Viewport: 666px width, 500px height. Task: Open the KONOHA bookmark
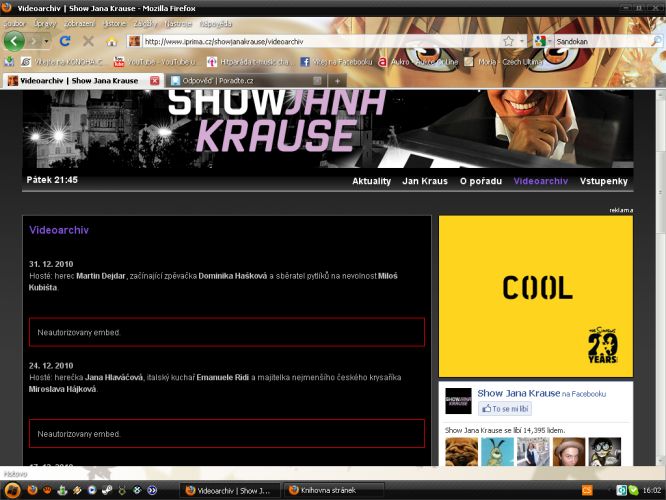coord(62,62)
